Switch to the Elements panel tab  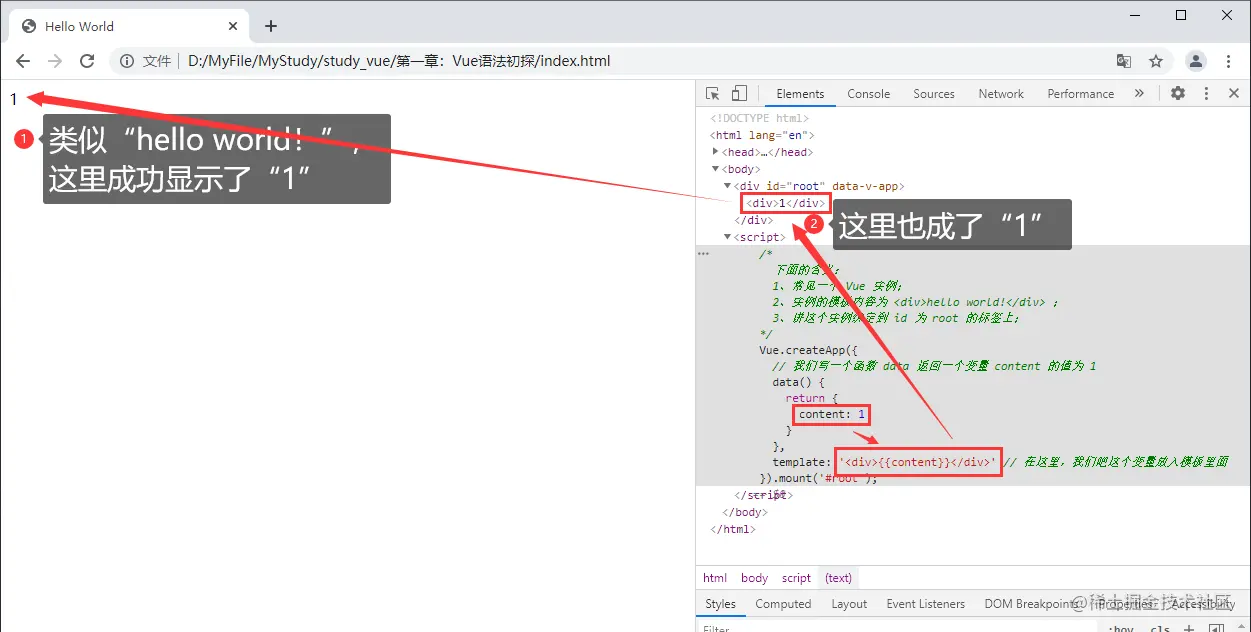800,93
